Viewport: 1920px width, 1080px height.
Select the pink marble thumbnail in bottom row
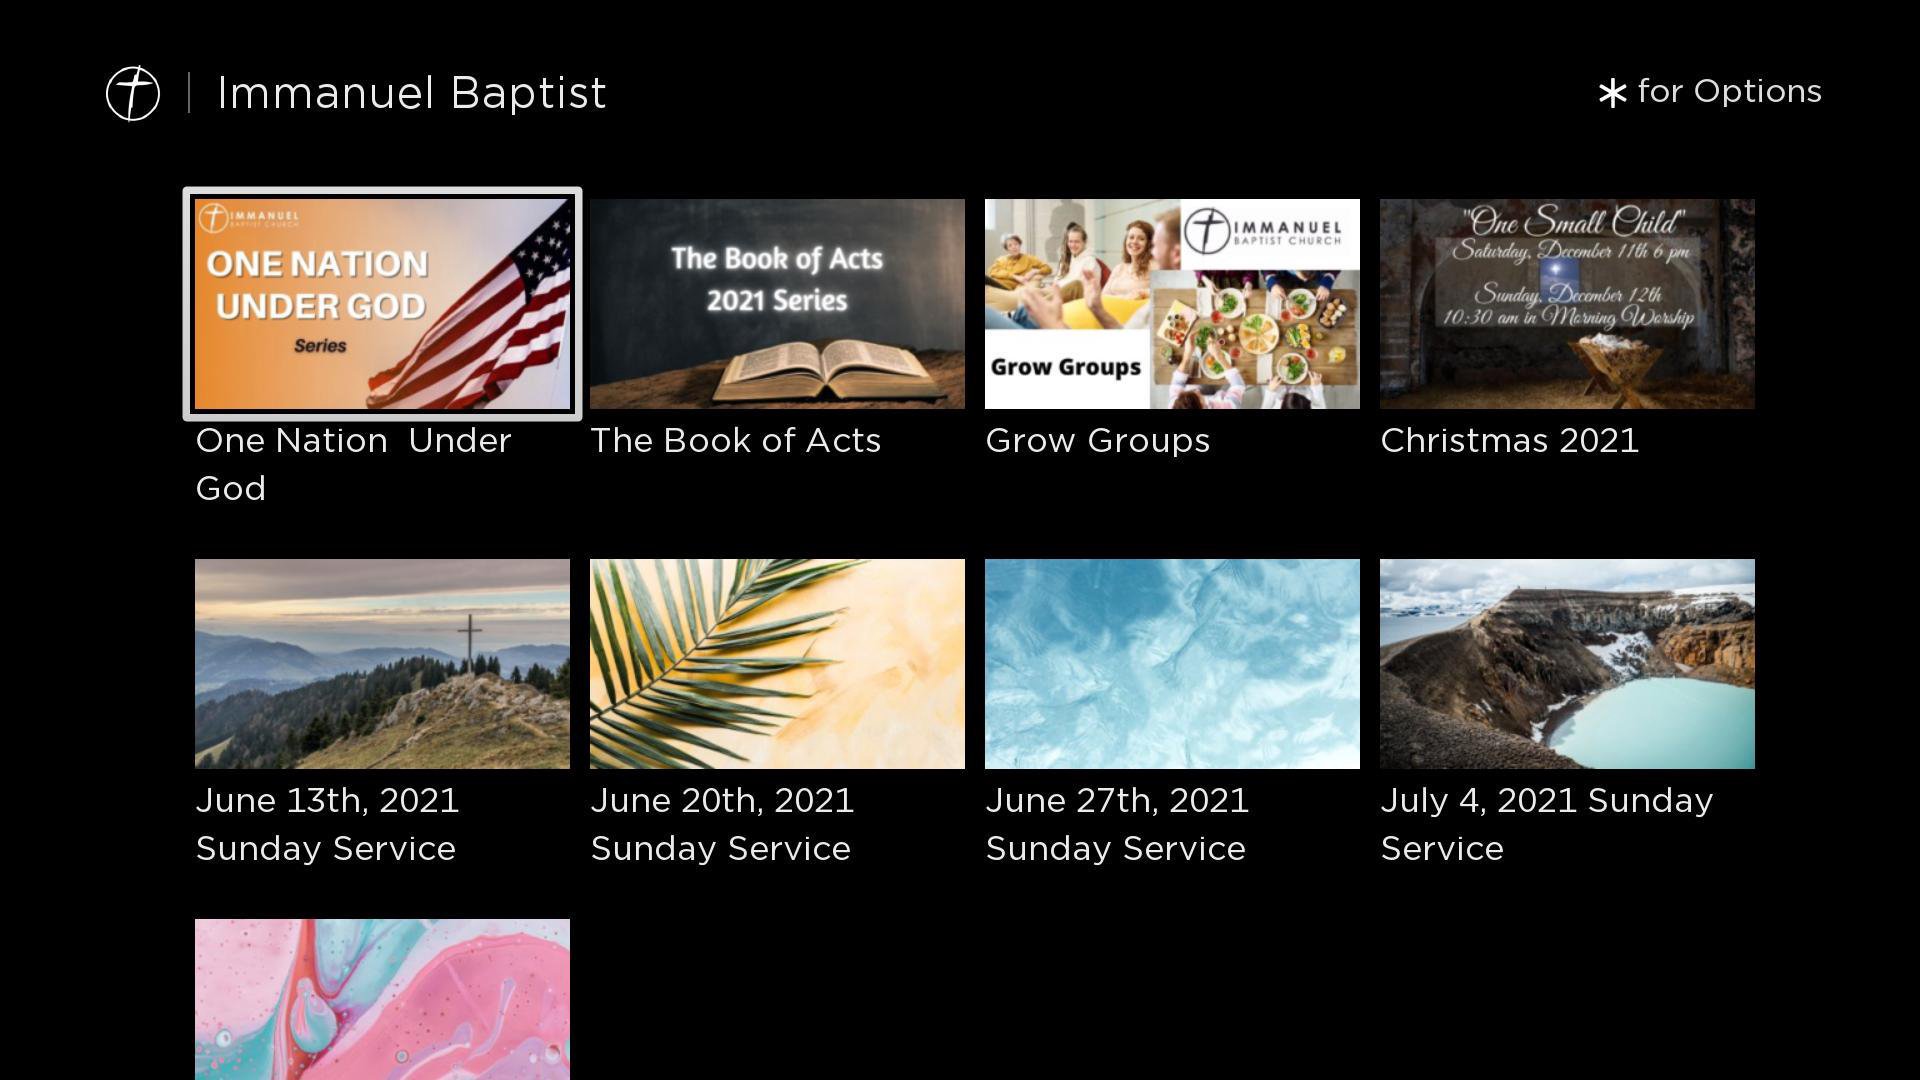[x=382, y=998]
